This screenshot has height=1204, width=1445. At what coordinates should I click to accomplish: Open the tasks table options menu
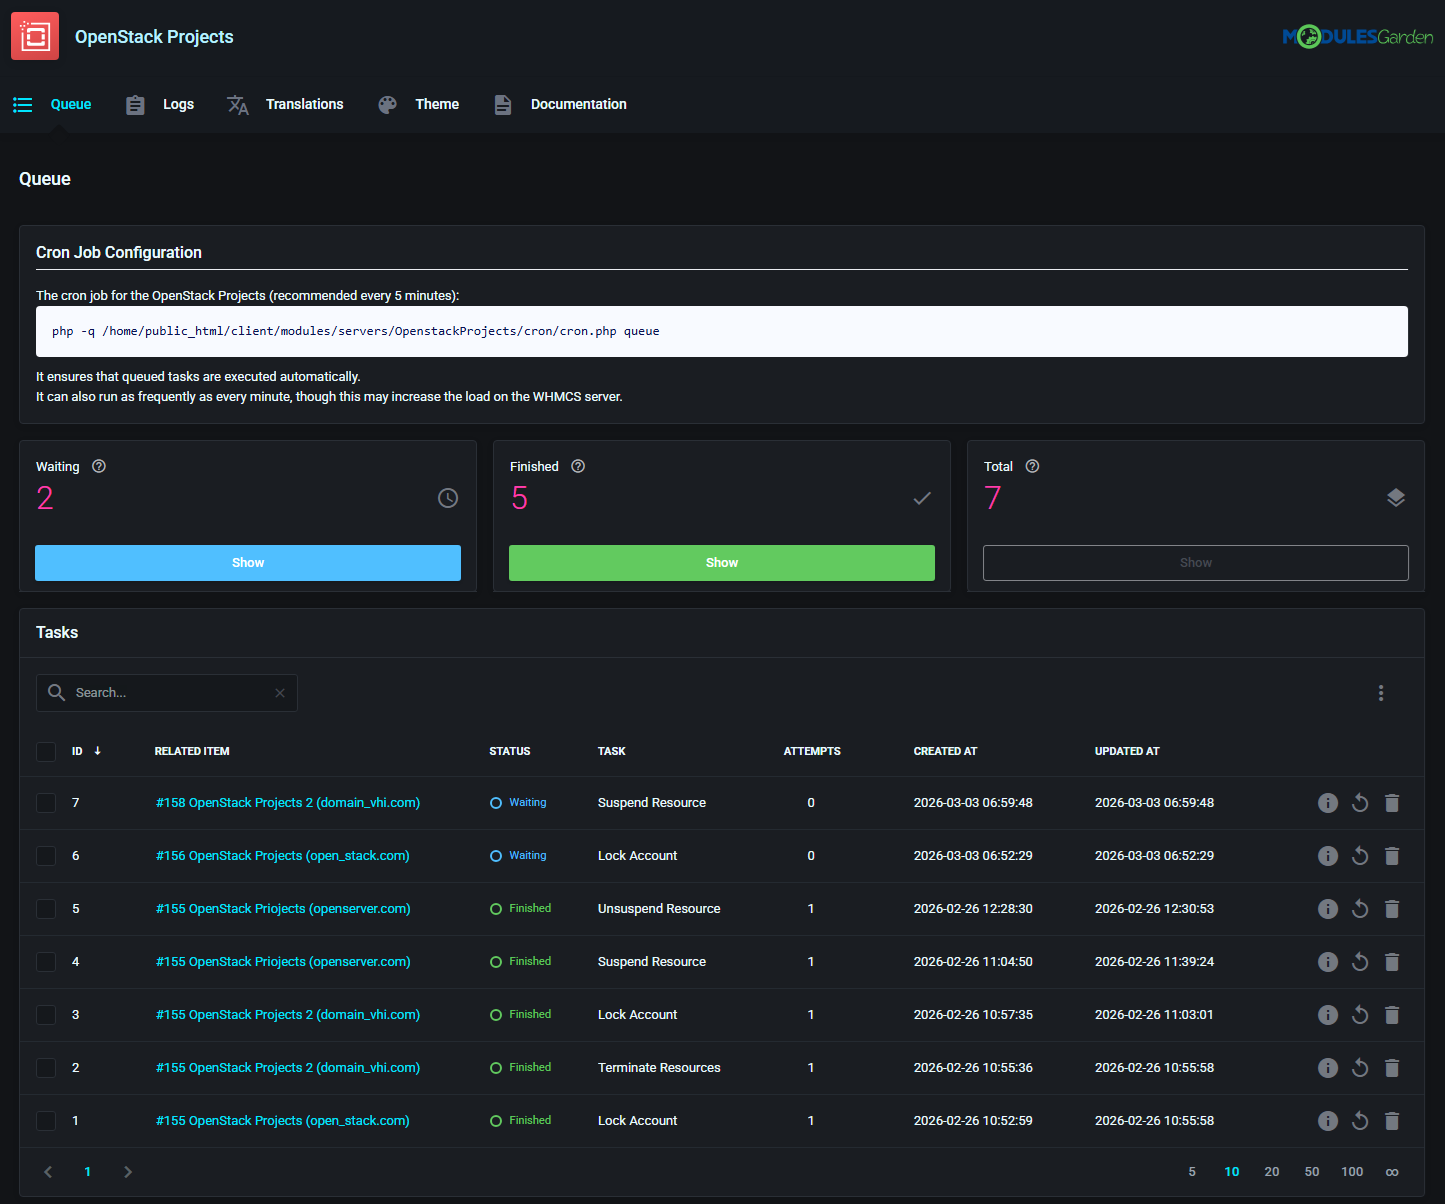coord(1381,693)
